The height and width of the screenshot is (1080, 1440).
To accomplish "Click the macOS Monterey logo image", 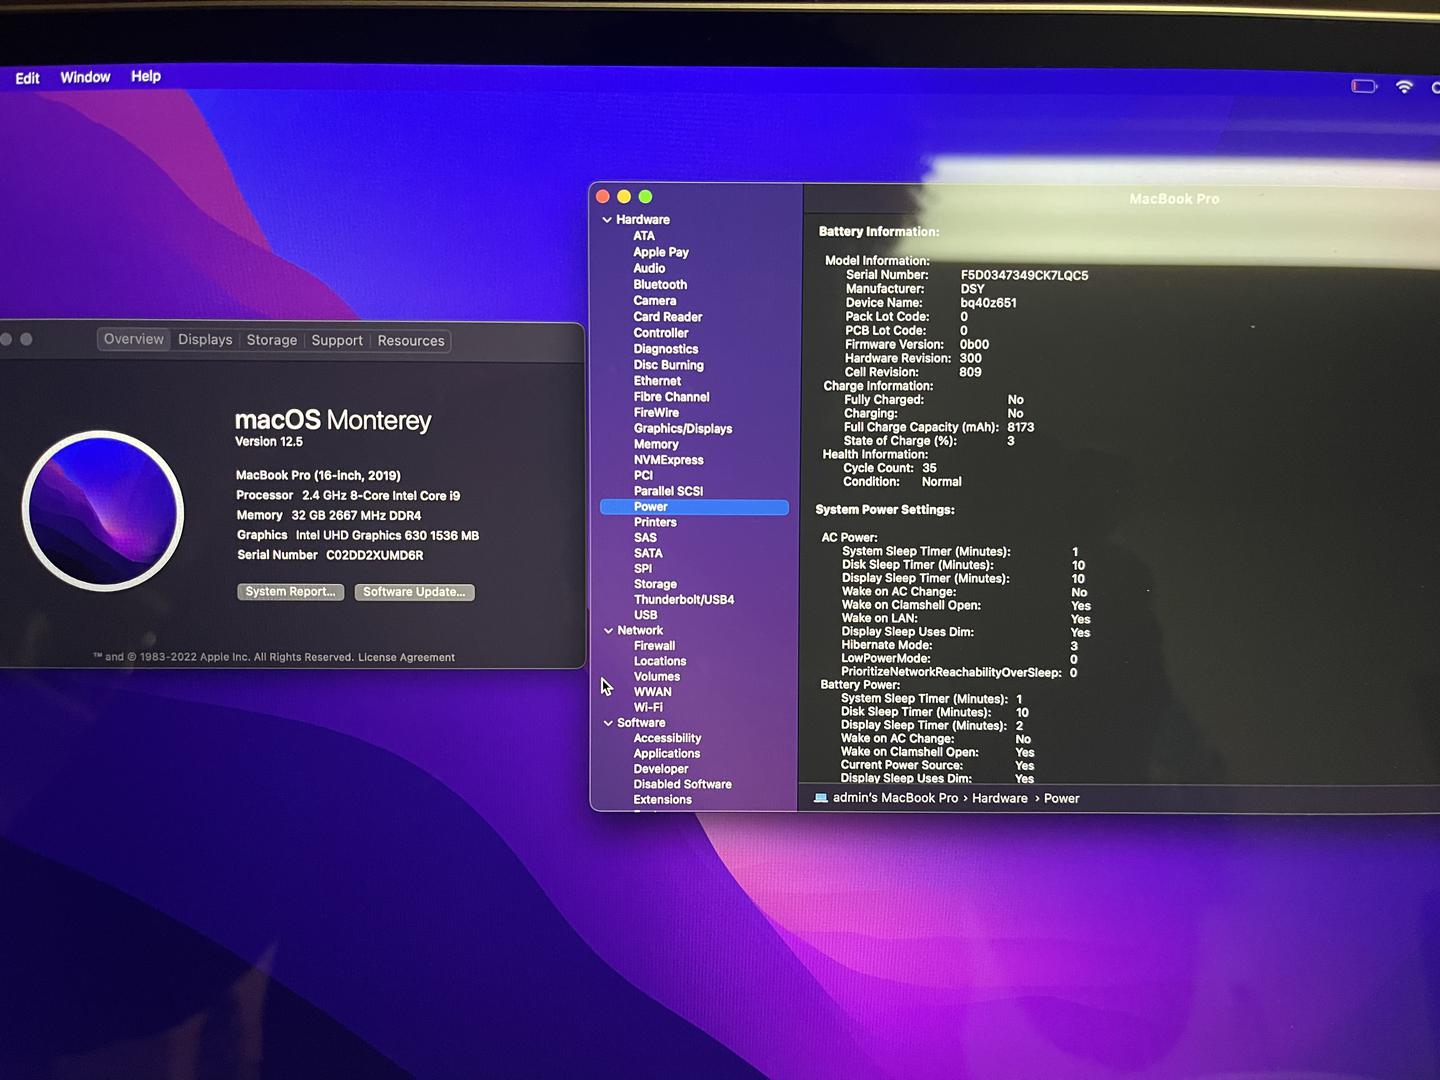I will point(103,511).
